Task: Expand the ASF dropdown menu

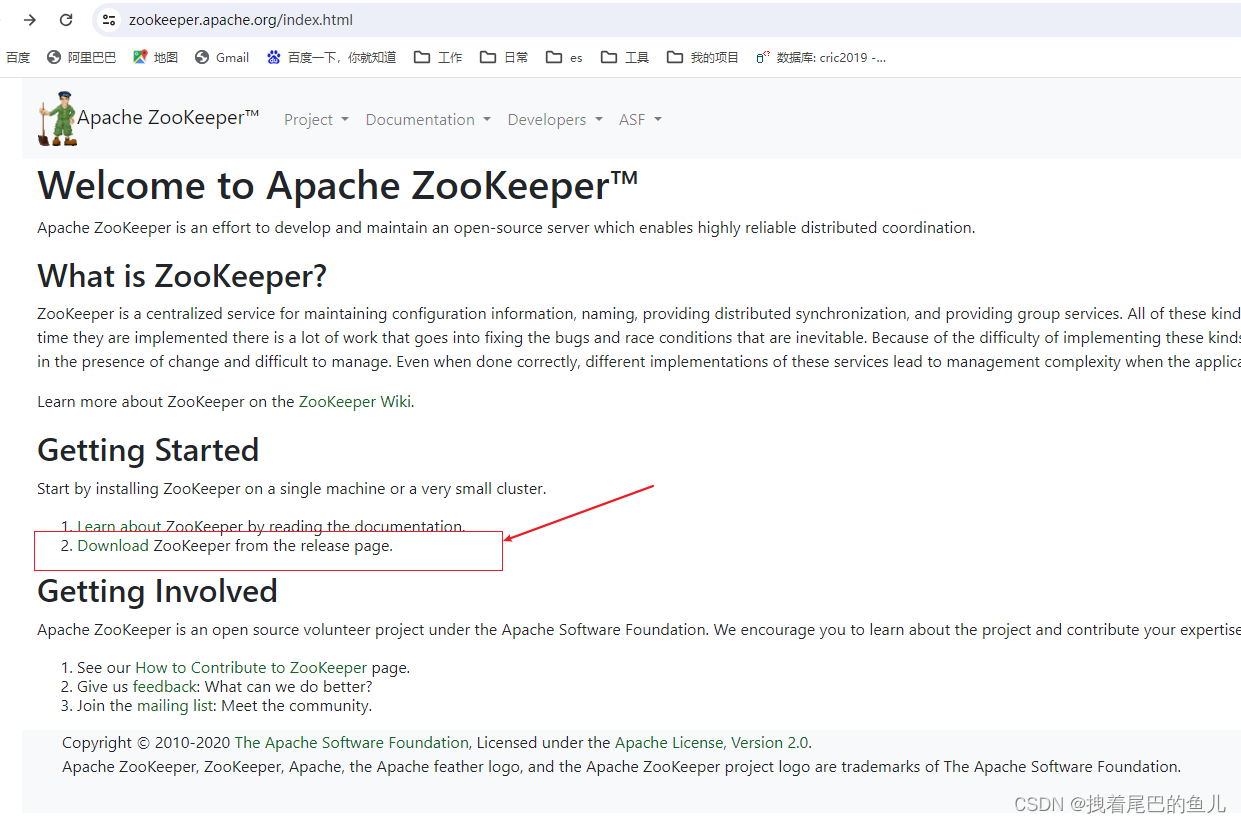Action: 640,120
